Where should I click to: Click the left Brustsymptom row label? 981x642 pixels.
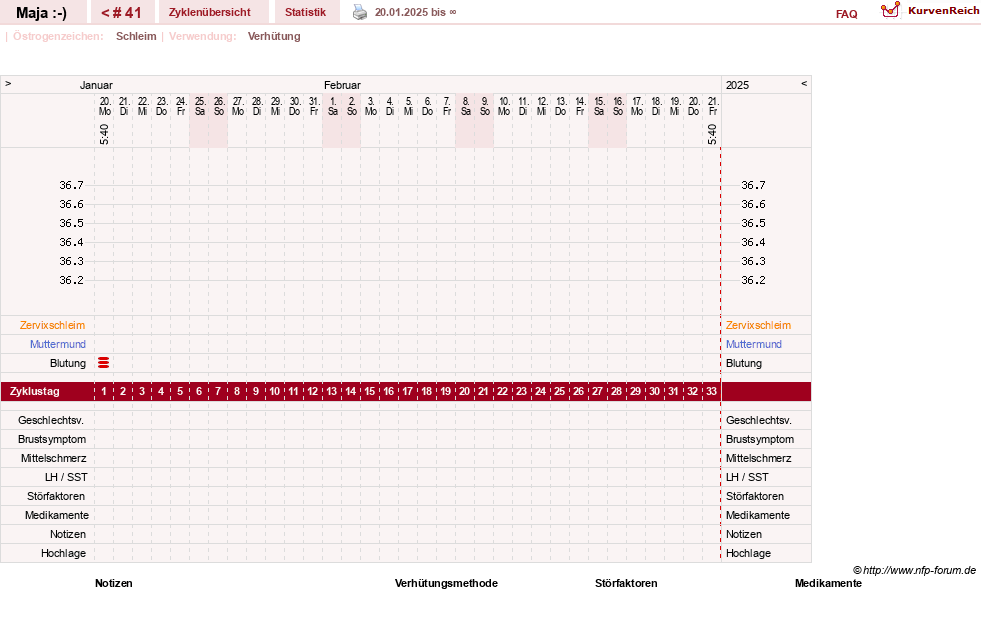[52, 439]
